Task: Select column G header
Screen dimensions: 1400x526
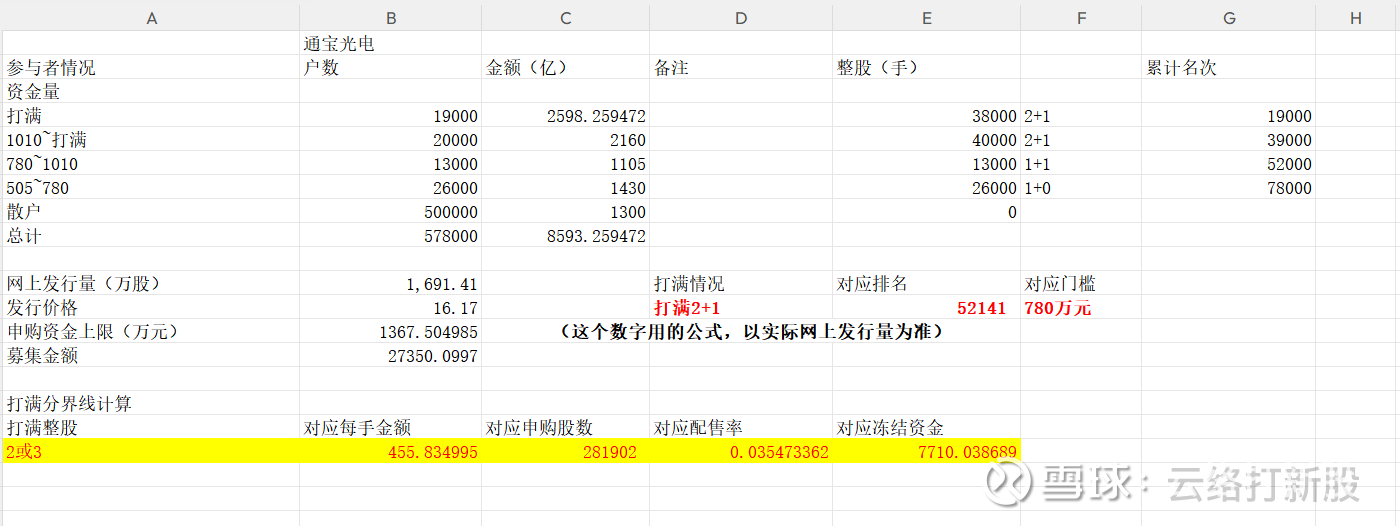Action: click(1228, 18)
